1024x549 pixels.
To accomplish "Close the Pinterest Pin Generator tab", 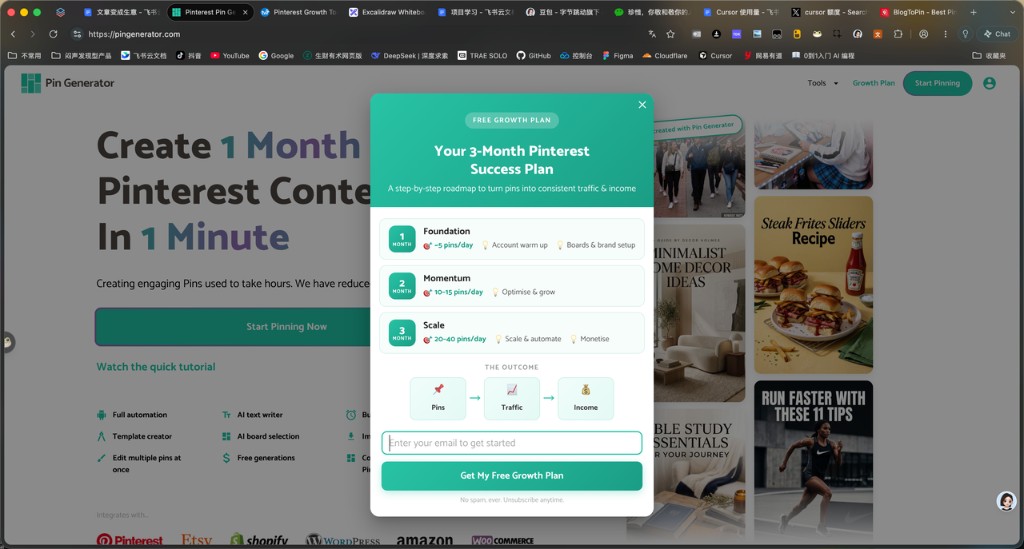I will coord(246,12).
